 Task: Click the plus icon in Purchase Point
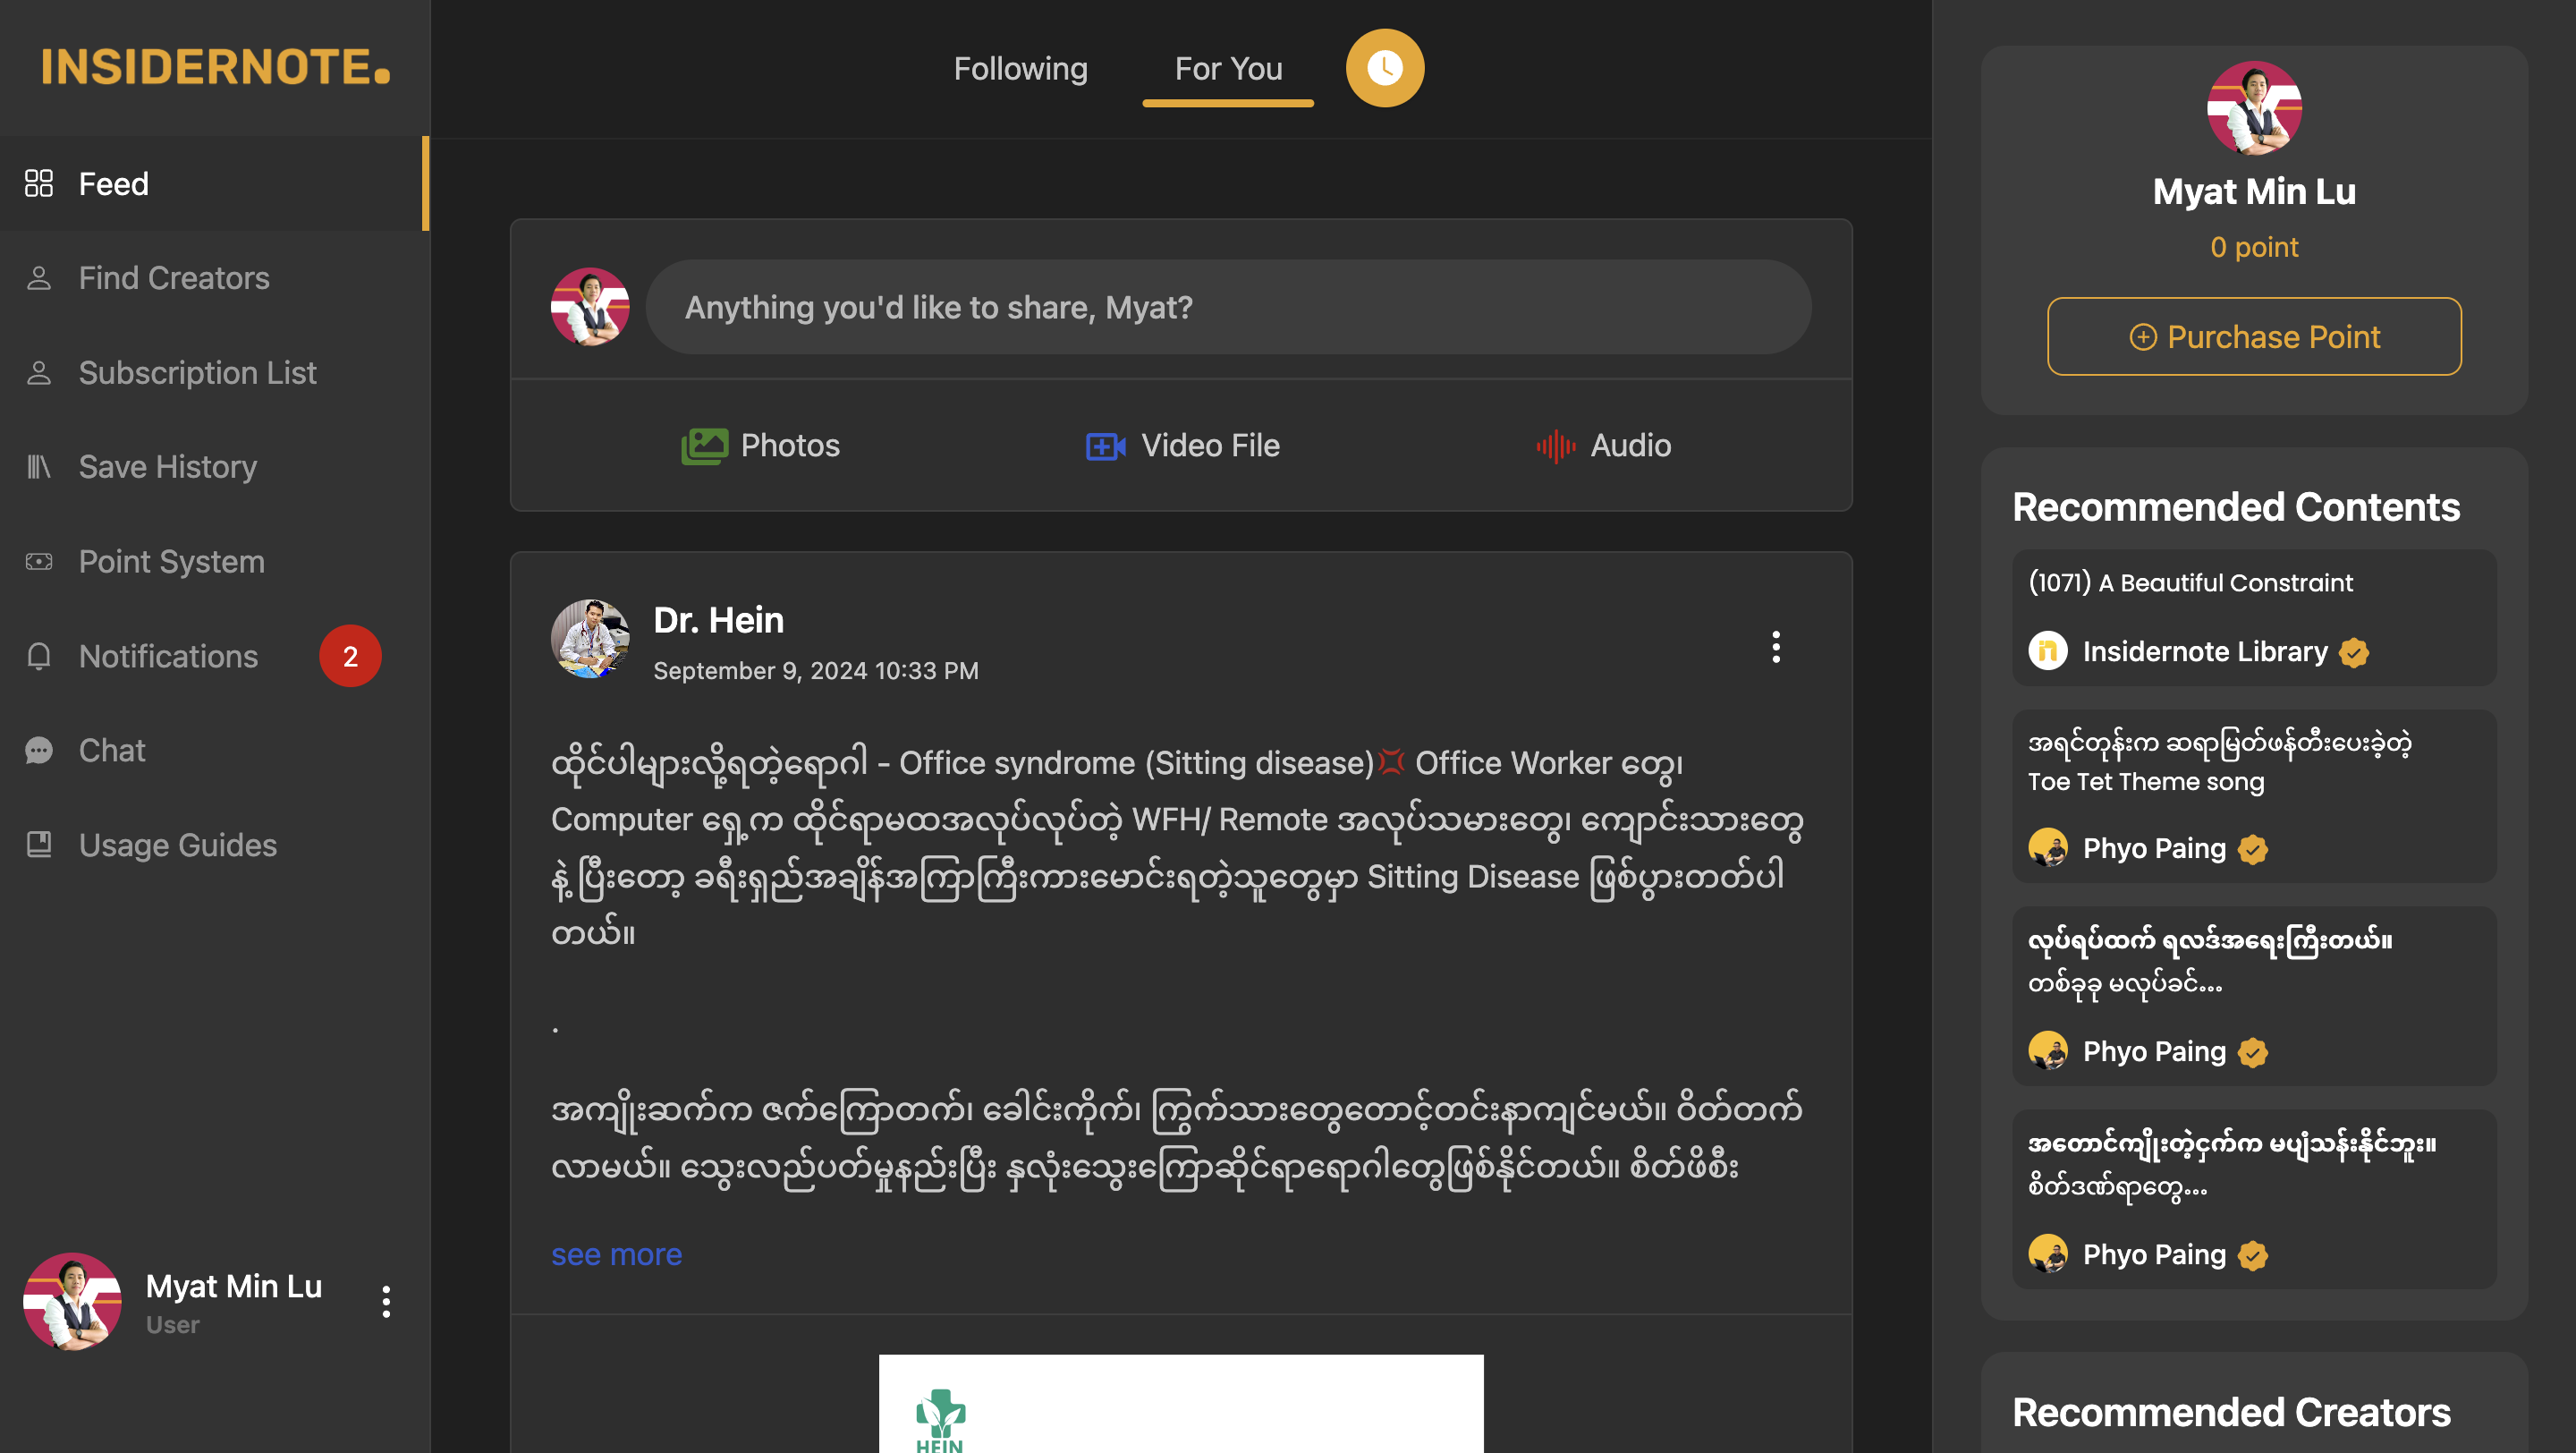pos(2142,337)
